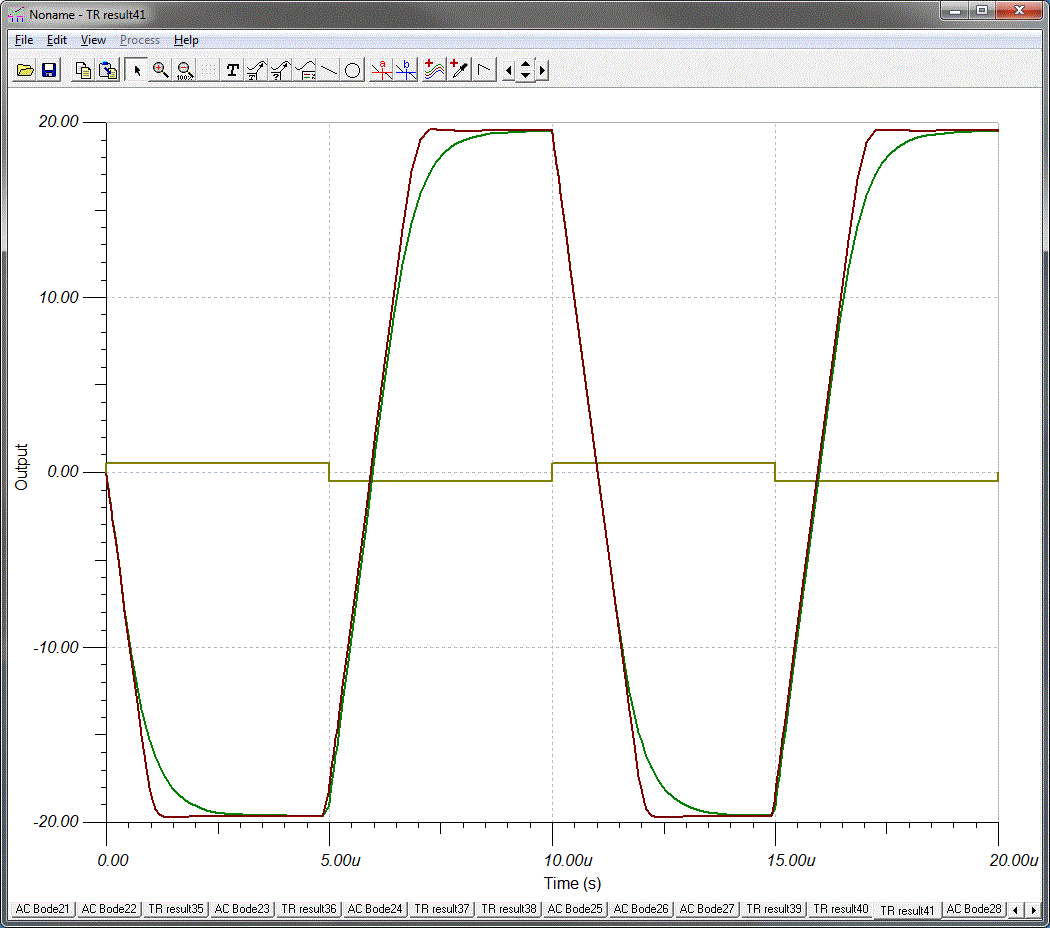Toggle the grid display button
This screenshot has width=1050, height=928.
pyautogui.click(x=208, y=70)
